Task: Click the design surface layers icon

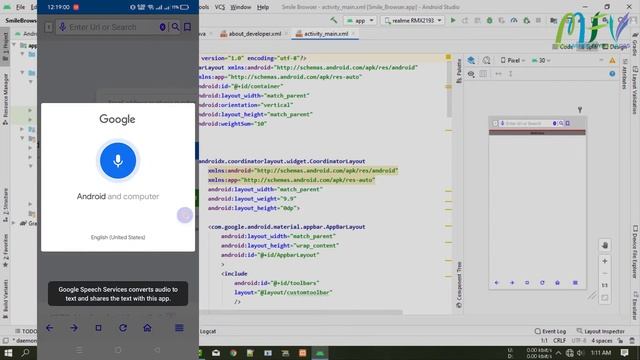Action: tap(471, 60)
